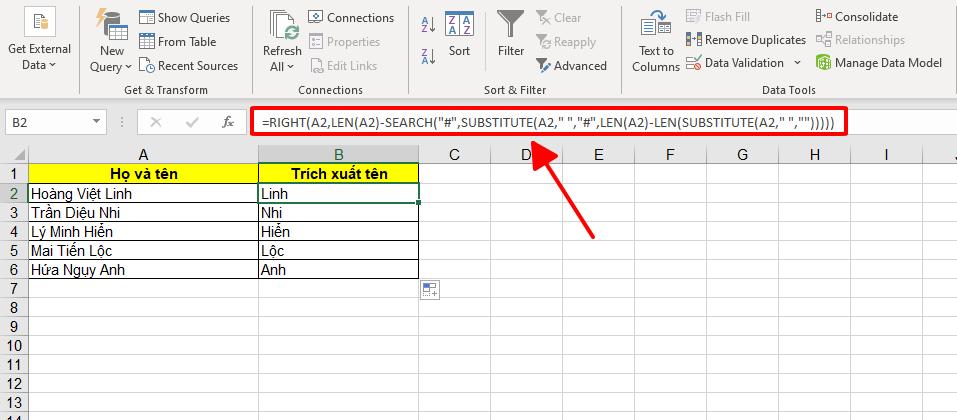
Task: Sort Z to A descending
Action: (x=428, y=56)
